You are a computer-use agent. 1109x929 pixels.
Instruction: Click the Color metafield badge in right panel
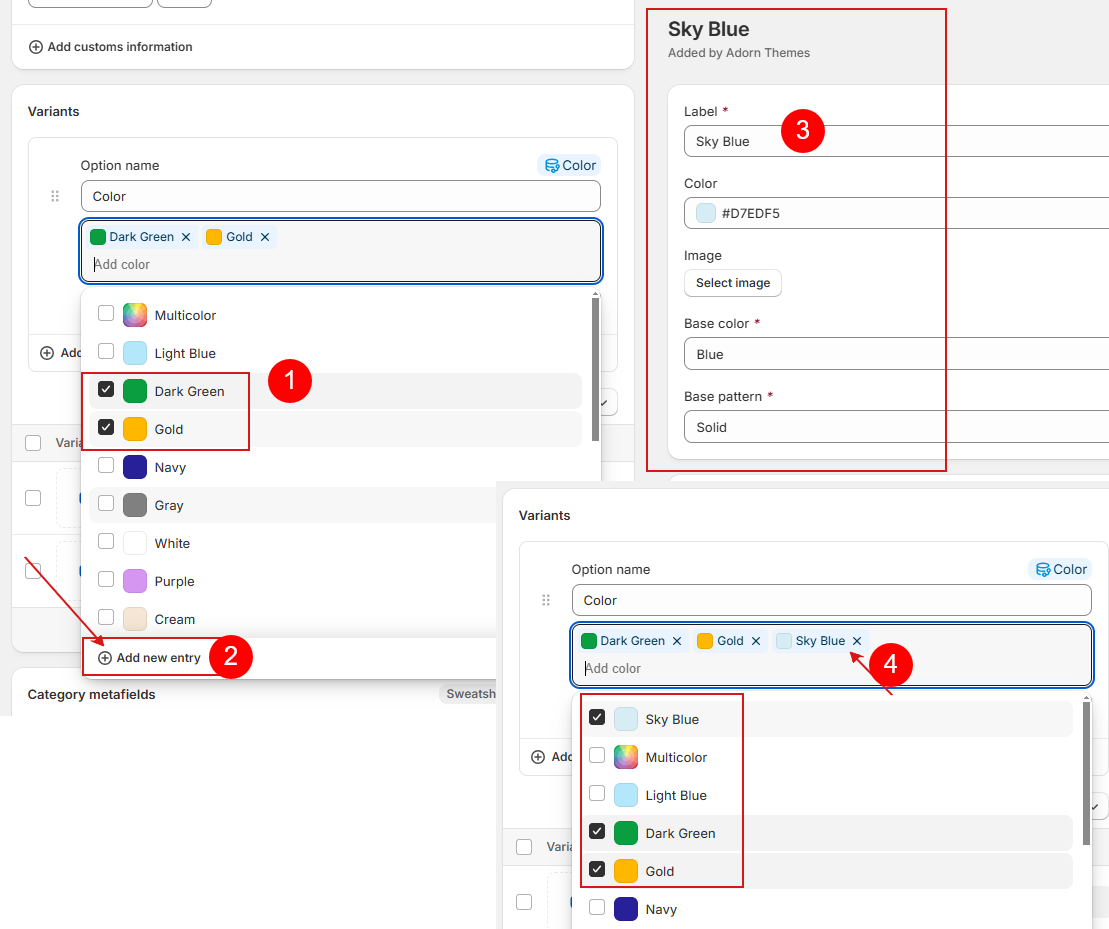click(x=1059, y=570)
